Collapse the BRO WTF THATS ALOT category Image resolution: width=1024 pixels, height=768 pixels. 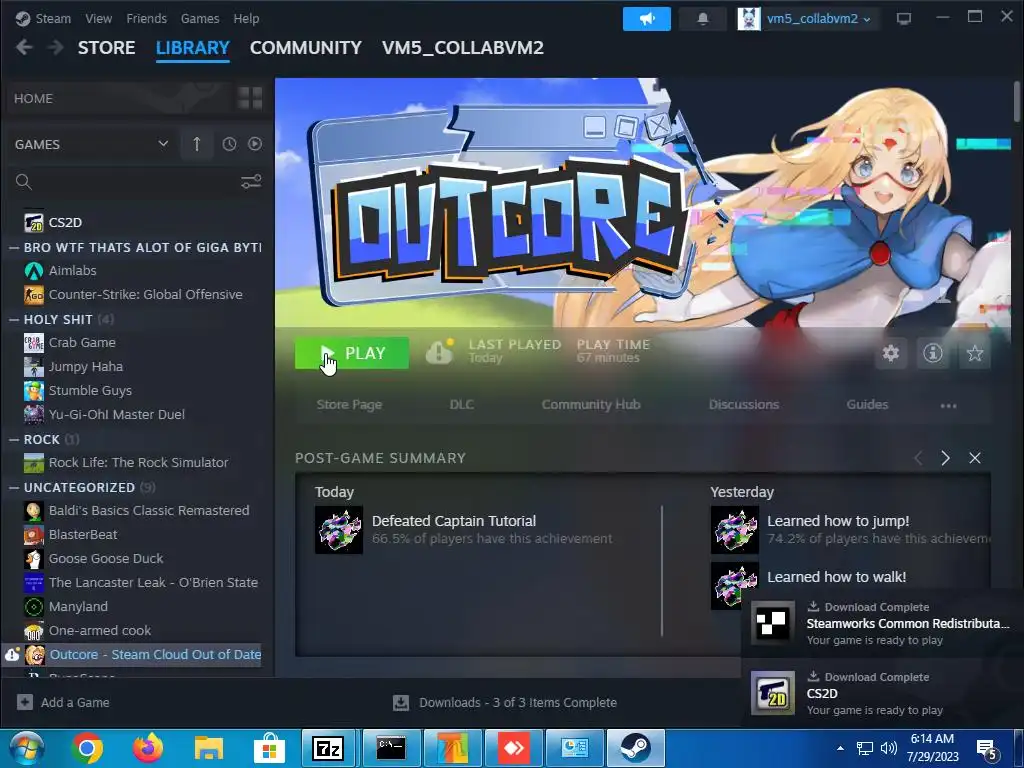pyautogui.click(x=14, y=248)
